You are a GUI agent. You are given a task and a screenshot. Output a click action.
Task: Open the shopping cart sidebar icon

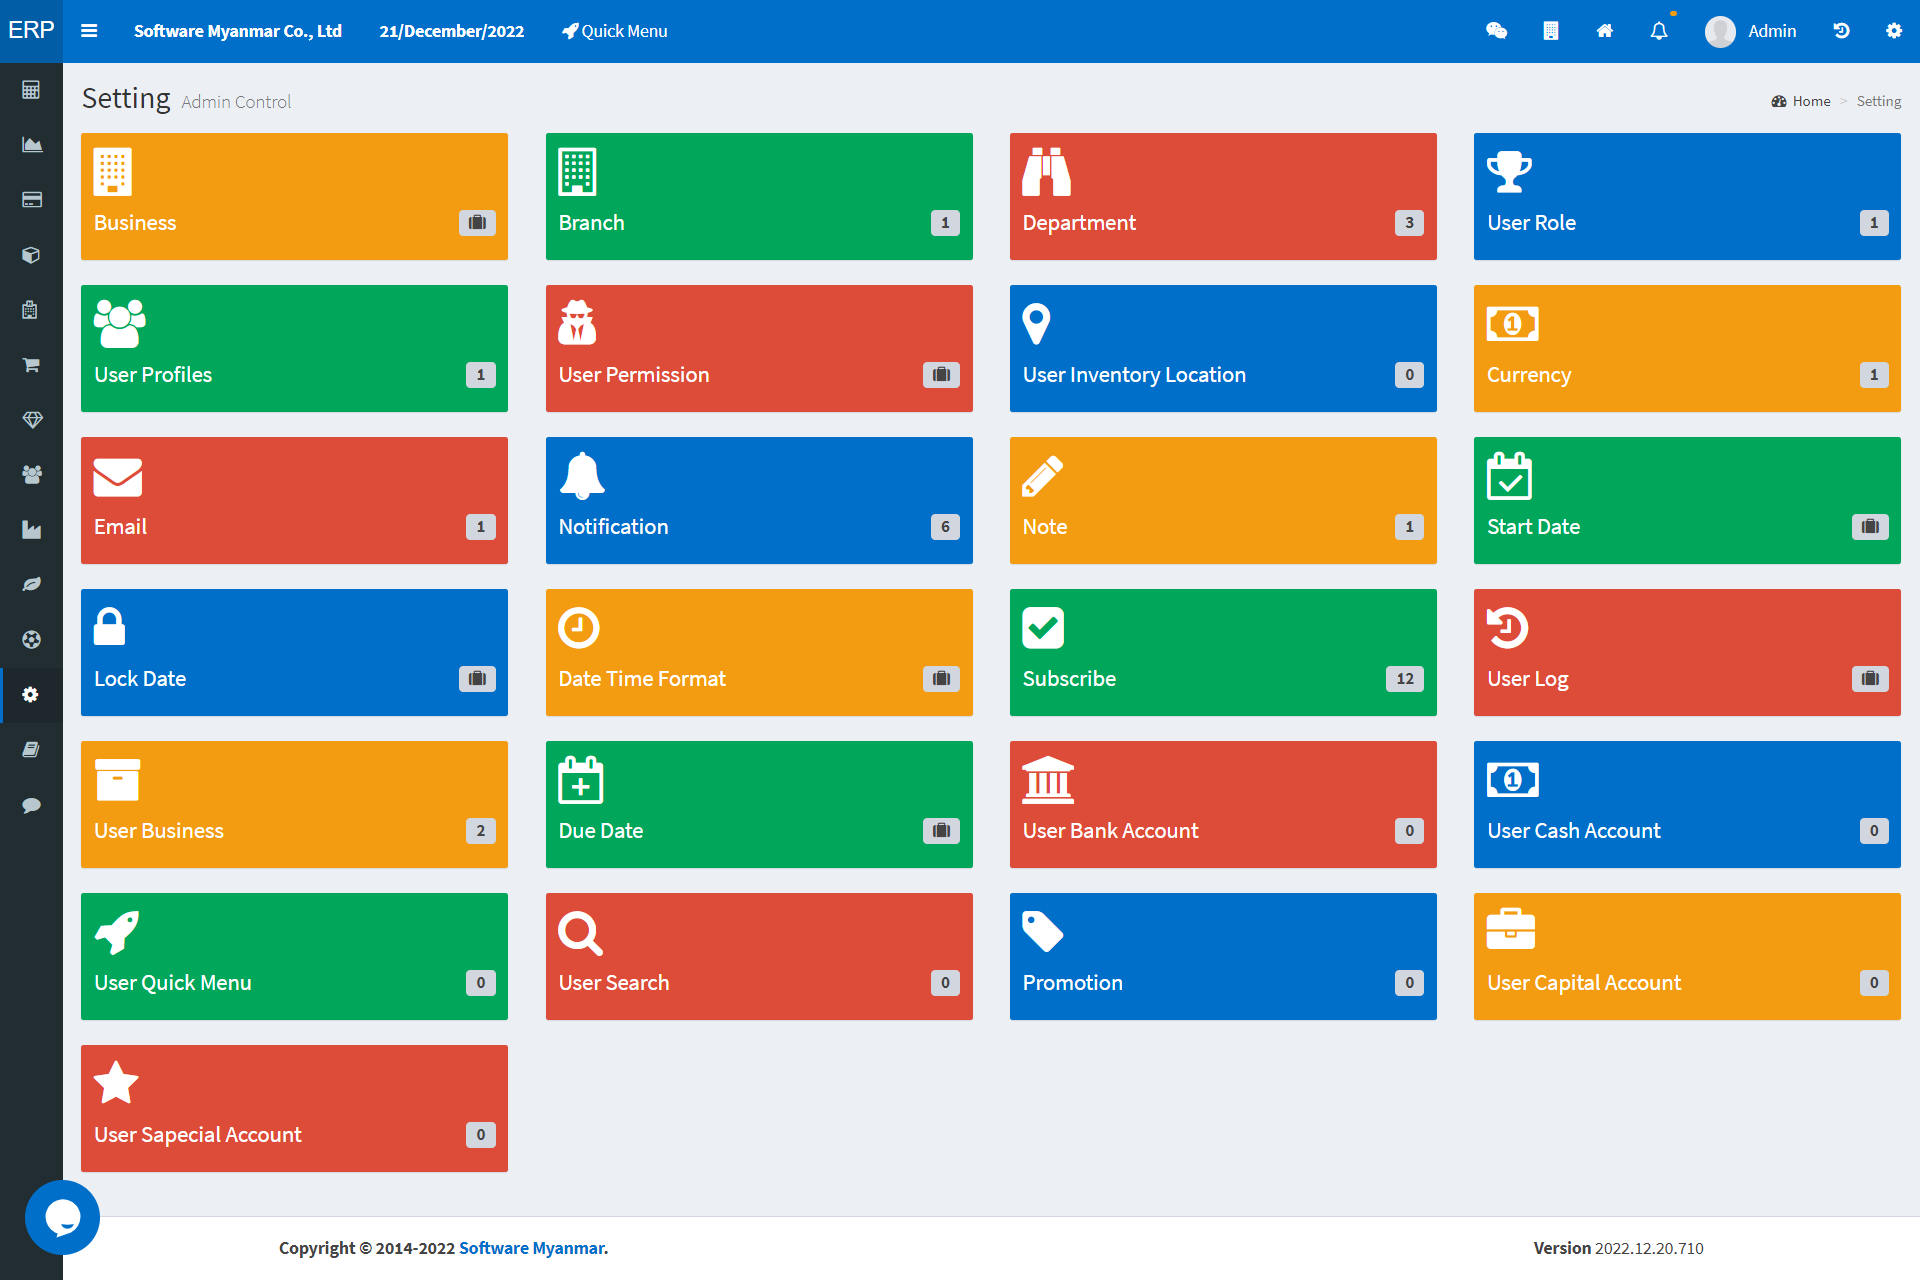click(31, 365)
